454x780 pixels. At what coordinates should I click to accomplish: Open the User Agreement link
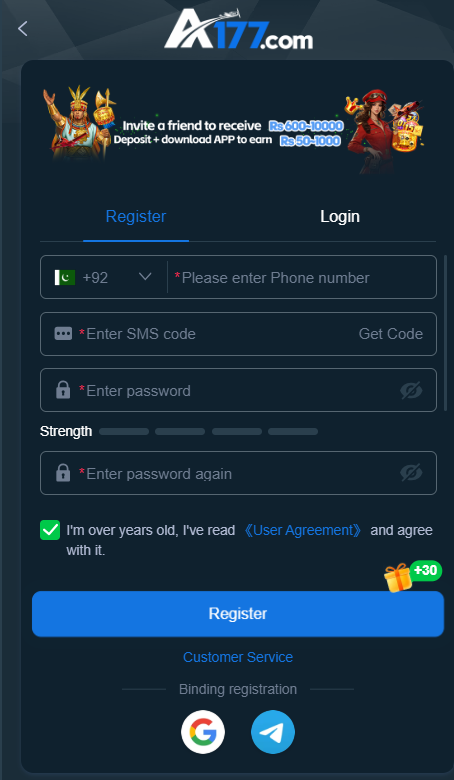(303, 530)
